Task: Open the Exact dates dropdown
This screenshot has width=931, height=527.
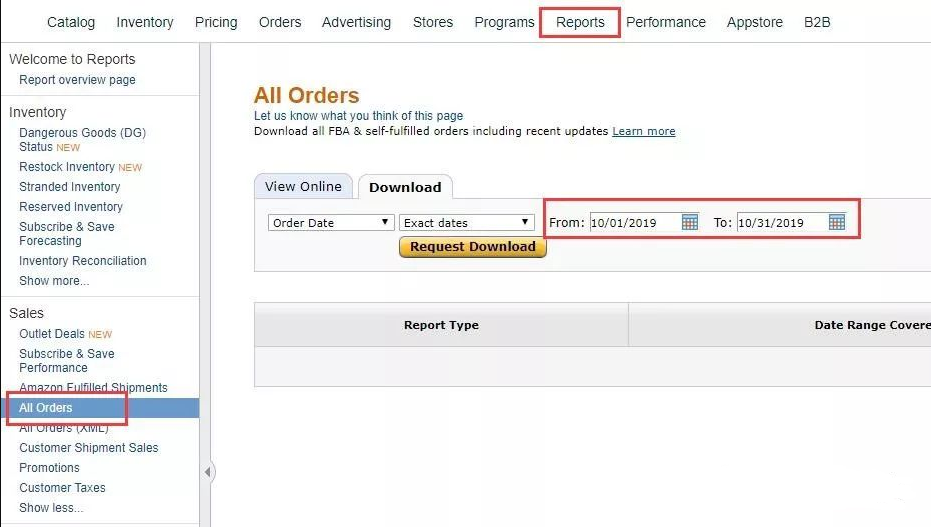Action: (x=467, y=223)
